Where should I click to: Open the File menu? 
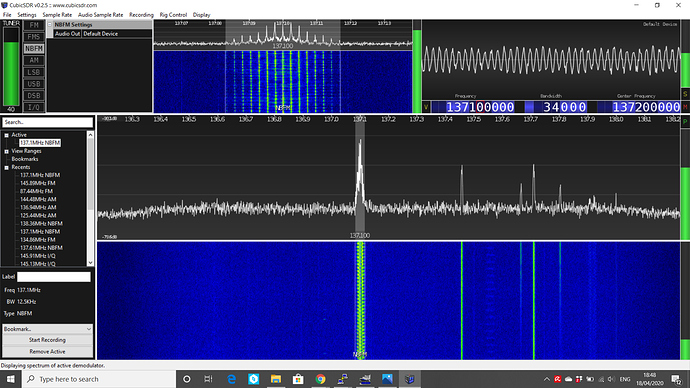tap(7, 15)
